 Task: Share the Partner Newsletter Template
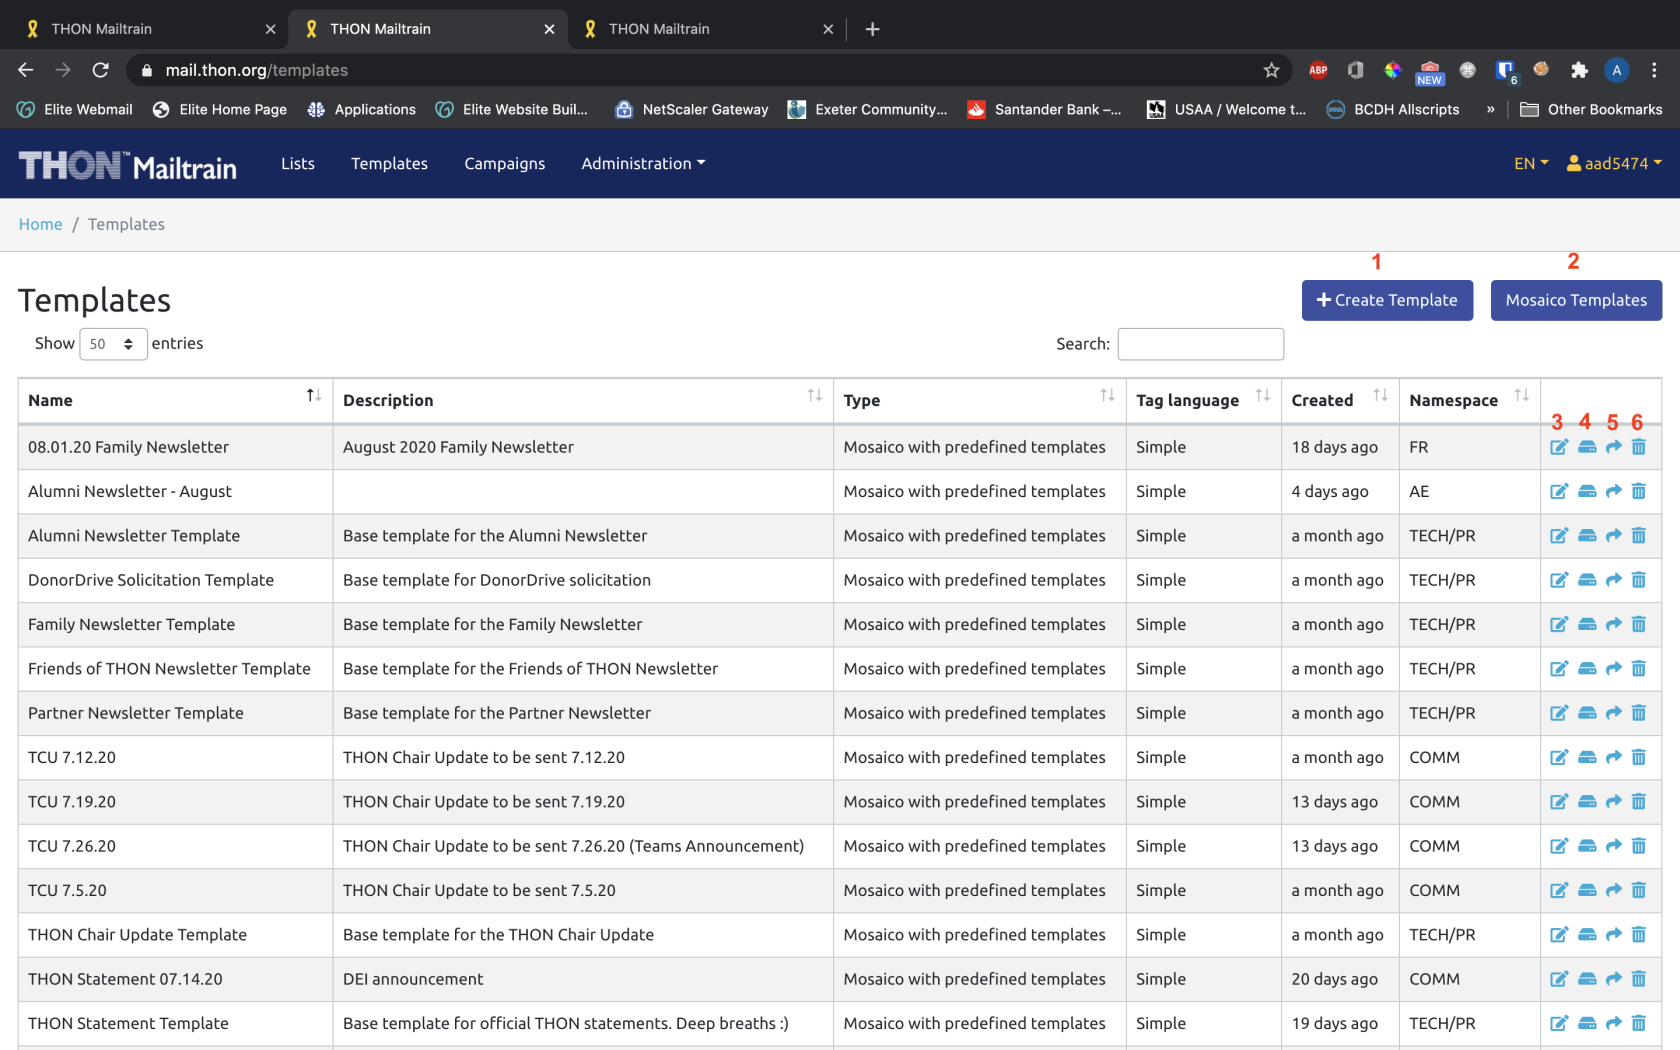(x=1614, y=713)
